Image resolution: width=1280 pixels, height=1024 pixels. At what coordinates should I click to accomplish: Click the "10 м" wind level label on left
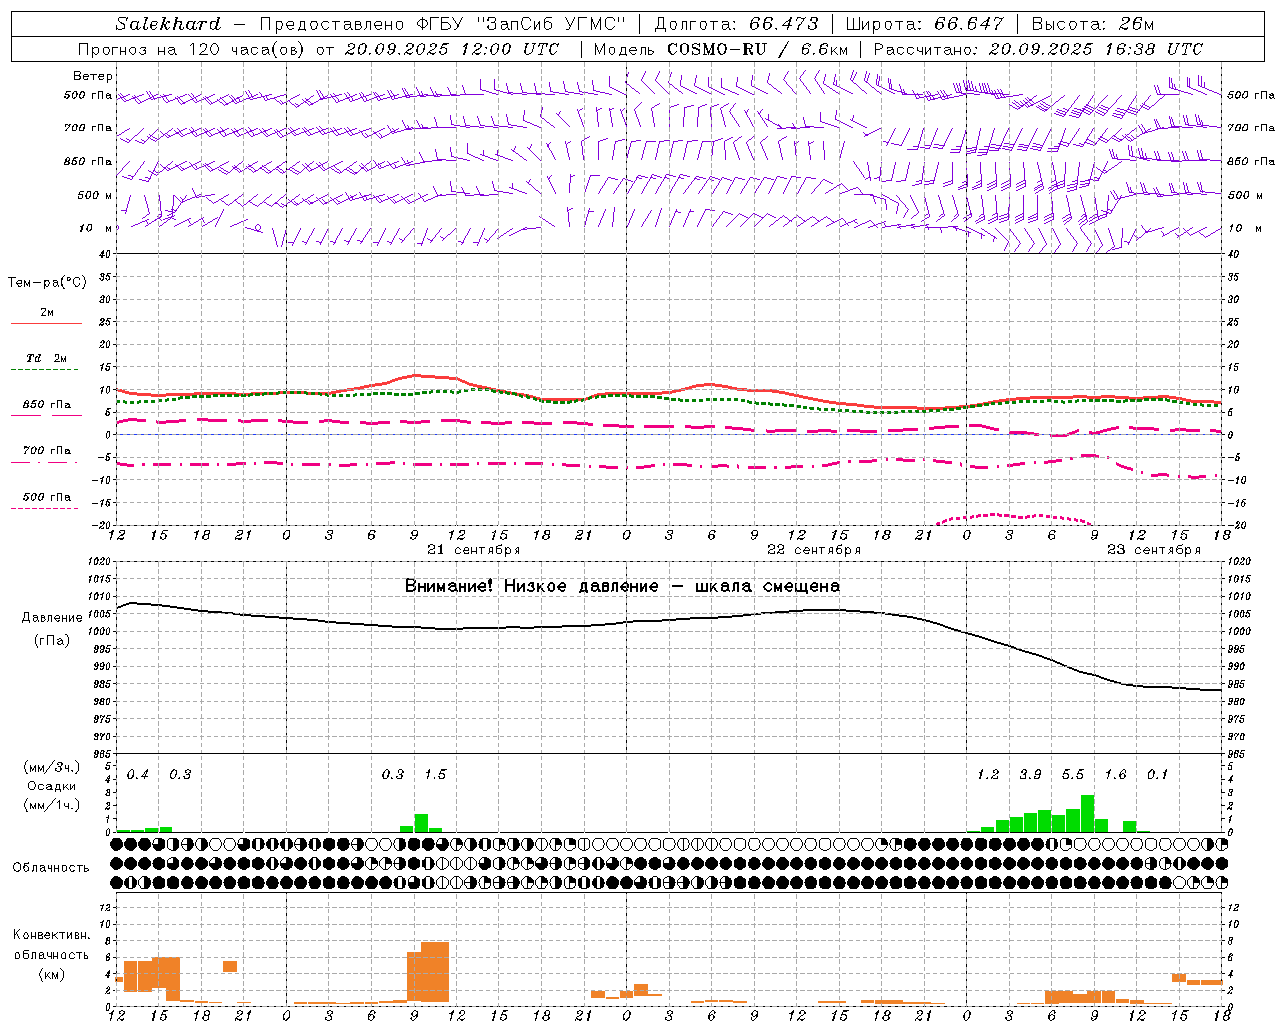(x=96, y=228)
